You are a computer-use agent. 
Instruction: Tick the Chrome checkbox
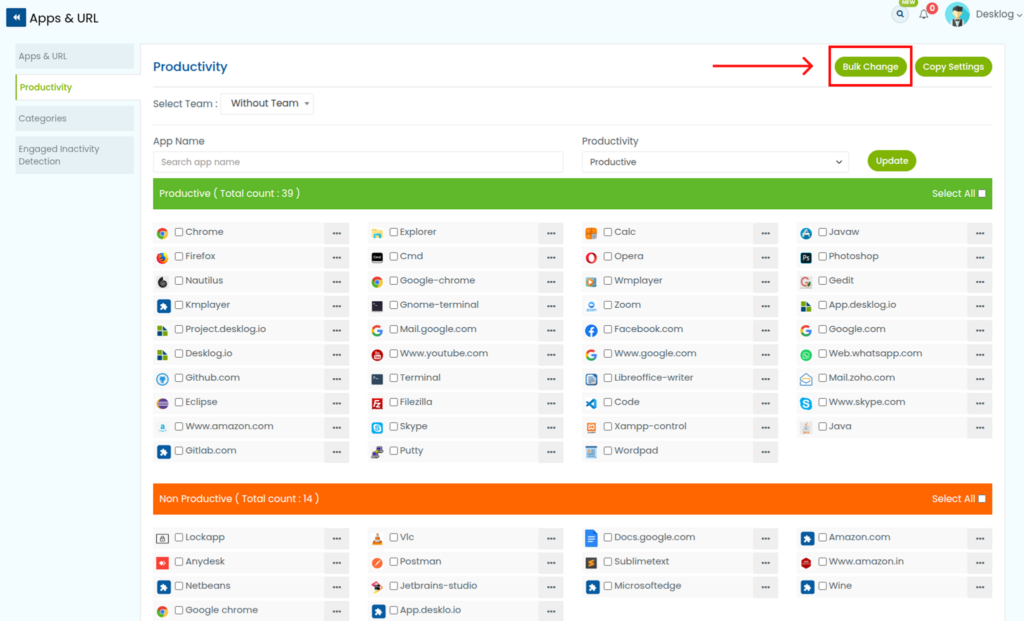point(179,232)
